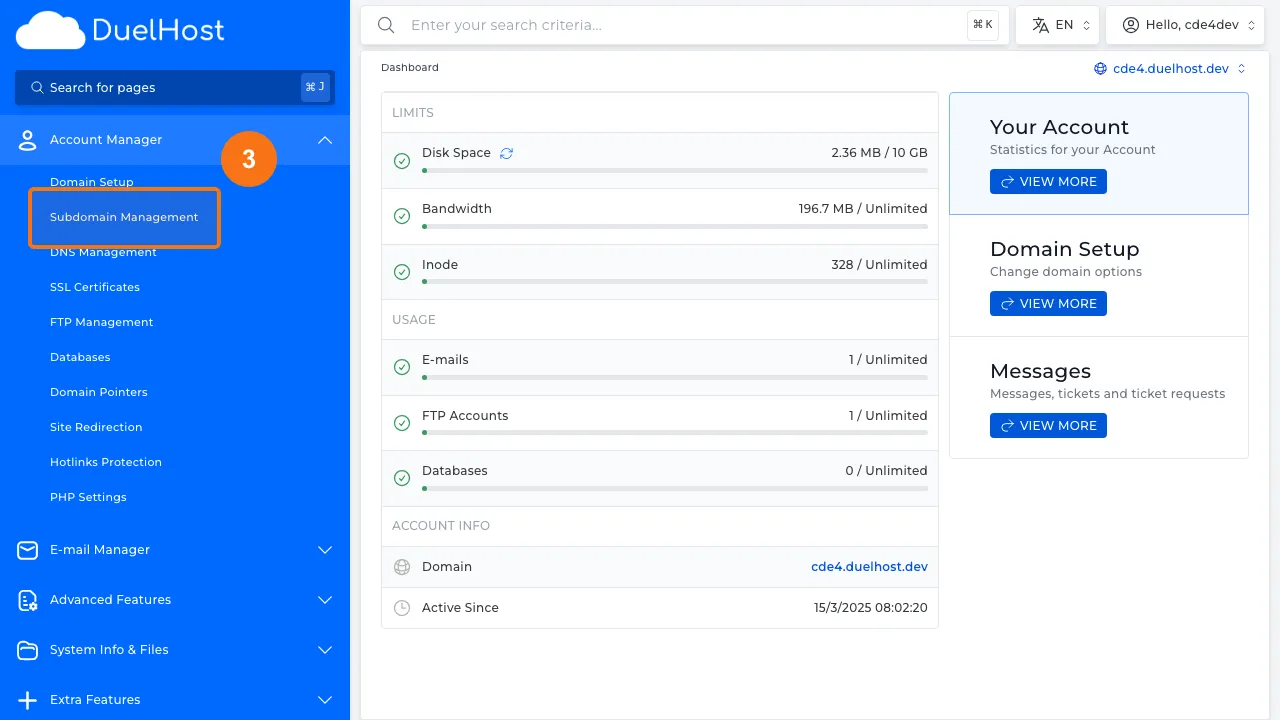Screen dimensions: 1280x720
Task: Expand the Advanced Features section
Action: (324, 600)
